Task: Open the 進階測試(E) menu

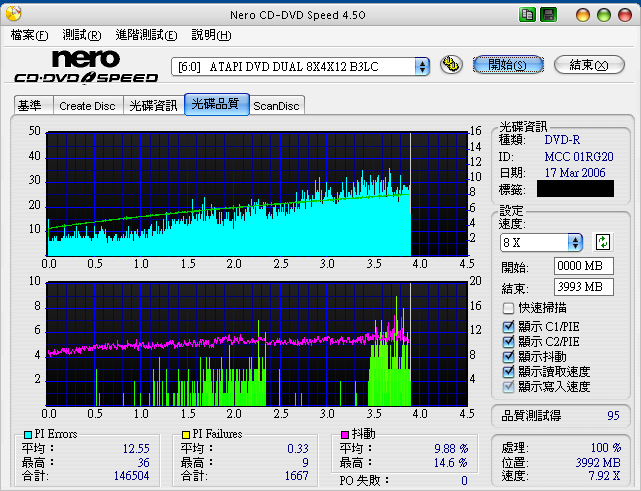Action: point(146,35)
